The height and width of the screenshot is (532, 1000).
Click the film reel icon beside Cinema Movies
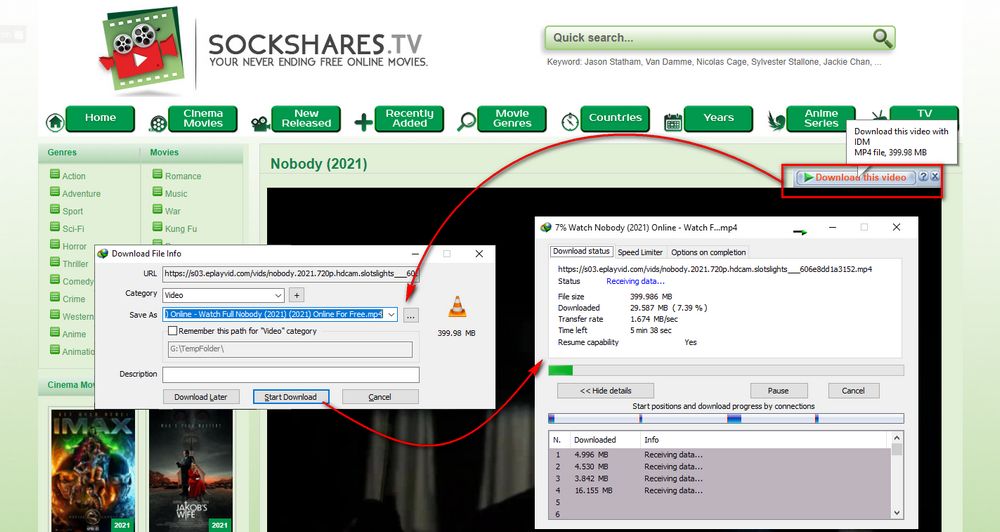click(x=158, y=122)
